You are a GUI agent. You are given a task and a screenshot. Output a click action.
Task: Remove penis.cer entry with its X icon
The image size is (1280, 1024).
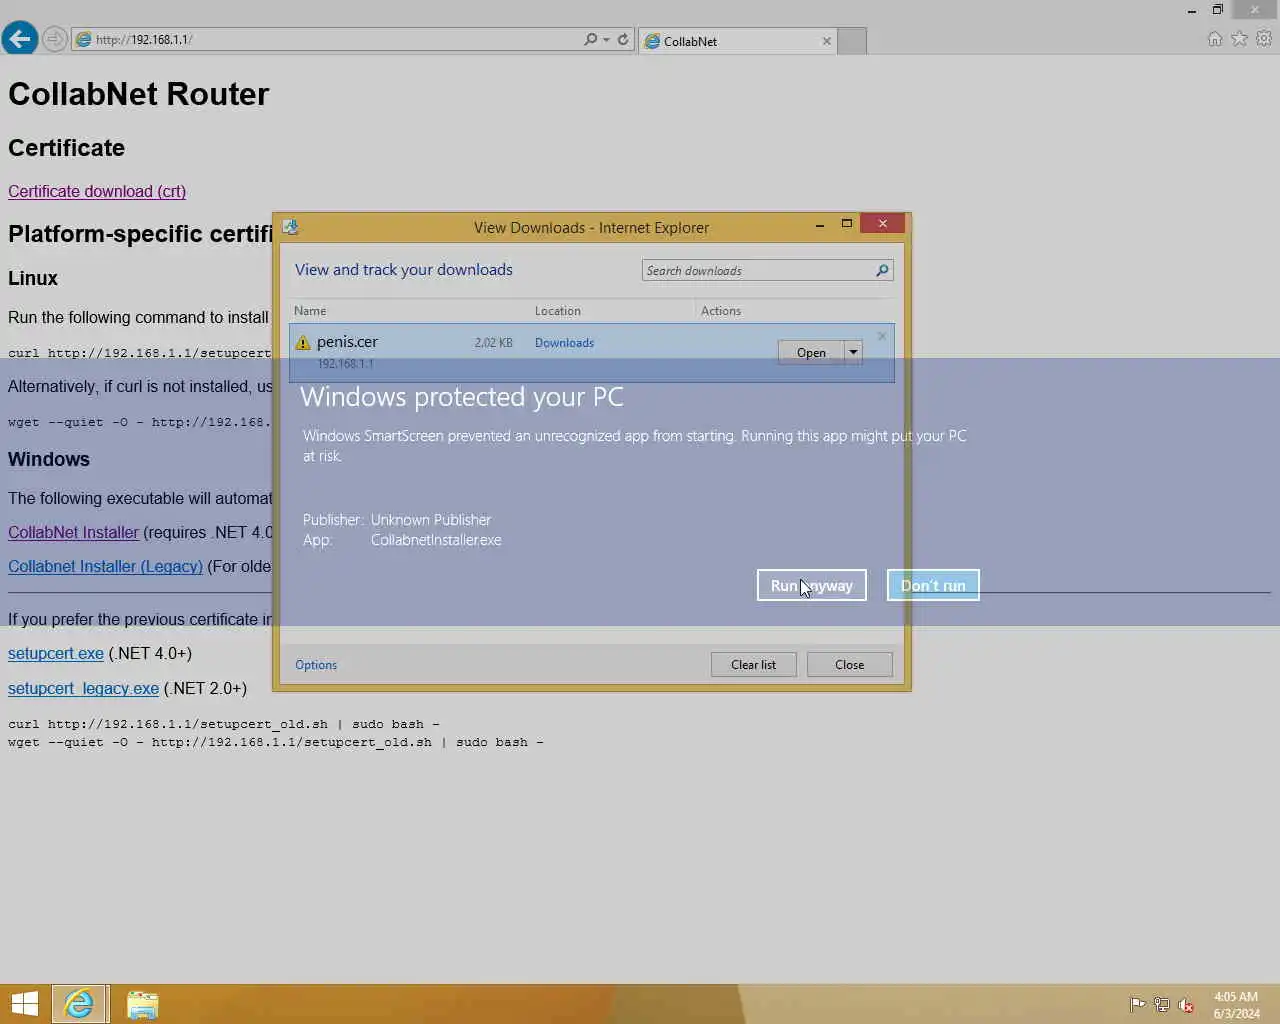click(882, 336)
